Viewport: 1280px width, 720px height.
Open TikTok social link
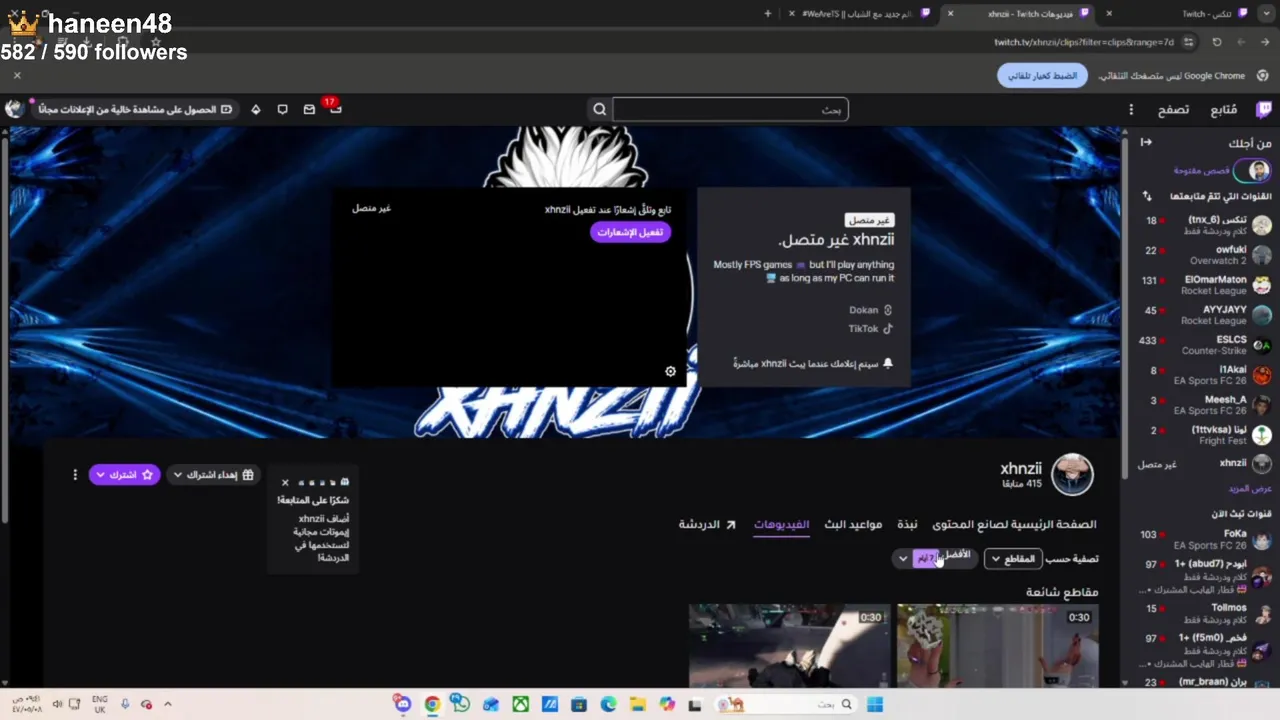[870, 328]
